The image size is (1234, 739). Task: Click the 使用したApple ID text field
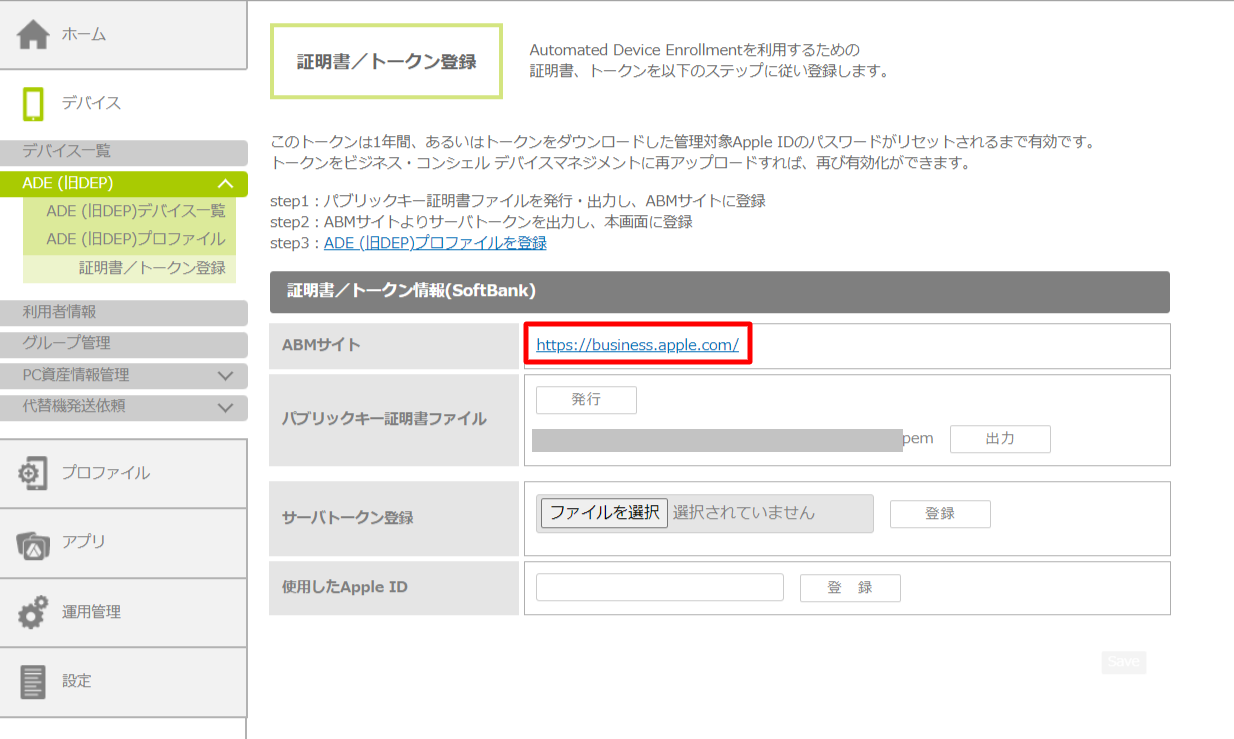pos(659,588)
